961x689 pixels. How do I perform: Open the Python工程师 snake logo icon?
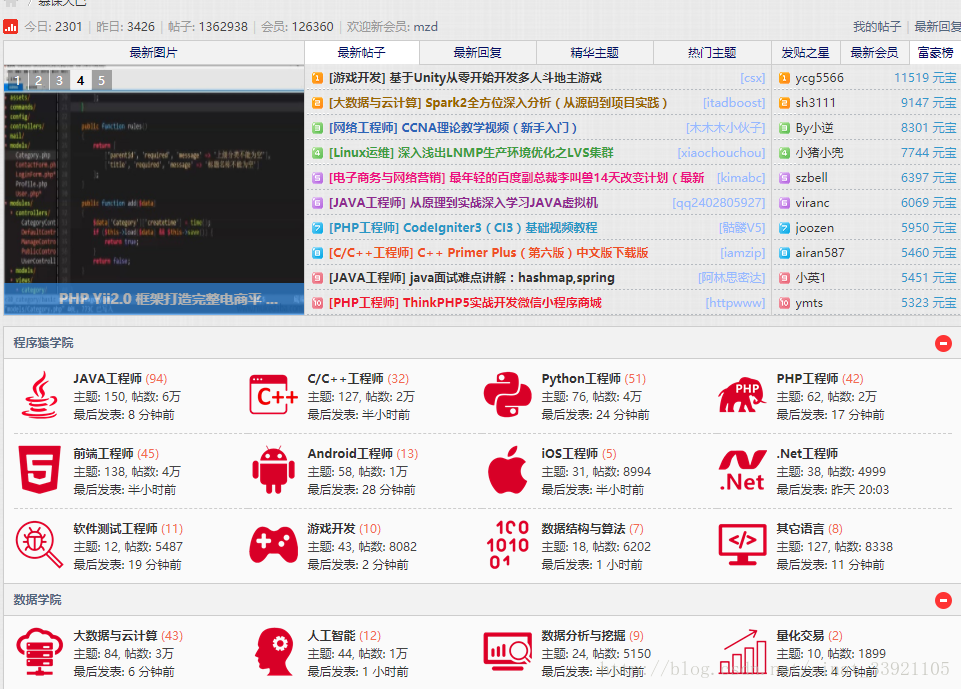[x=507, y=395]
